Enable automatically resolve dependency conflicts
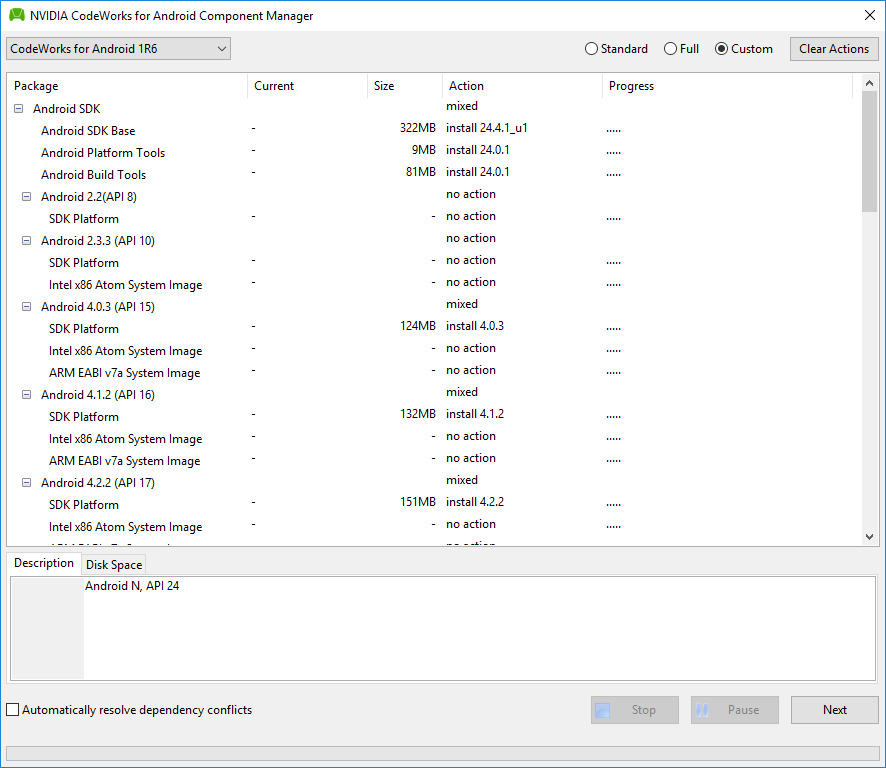Image resolution: width=886 pixels, height=768 pixels. (x=10, y=709)
